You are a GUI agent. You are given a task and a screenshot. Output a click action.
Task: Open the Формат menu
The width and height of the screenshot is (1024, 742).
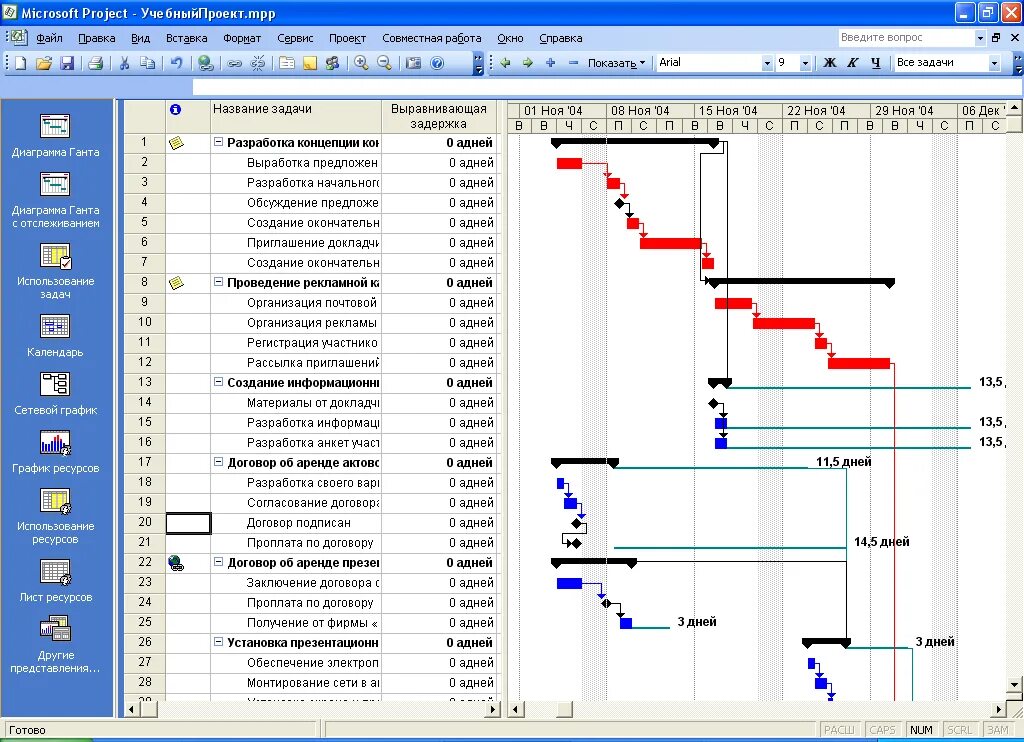[242, 38]
